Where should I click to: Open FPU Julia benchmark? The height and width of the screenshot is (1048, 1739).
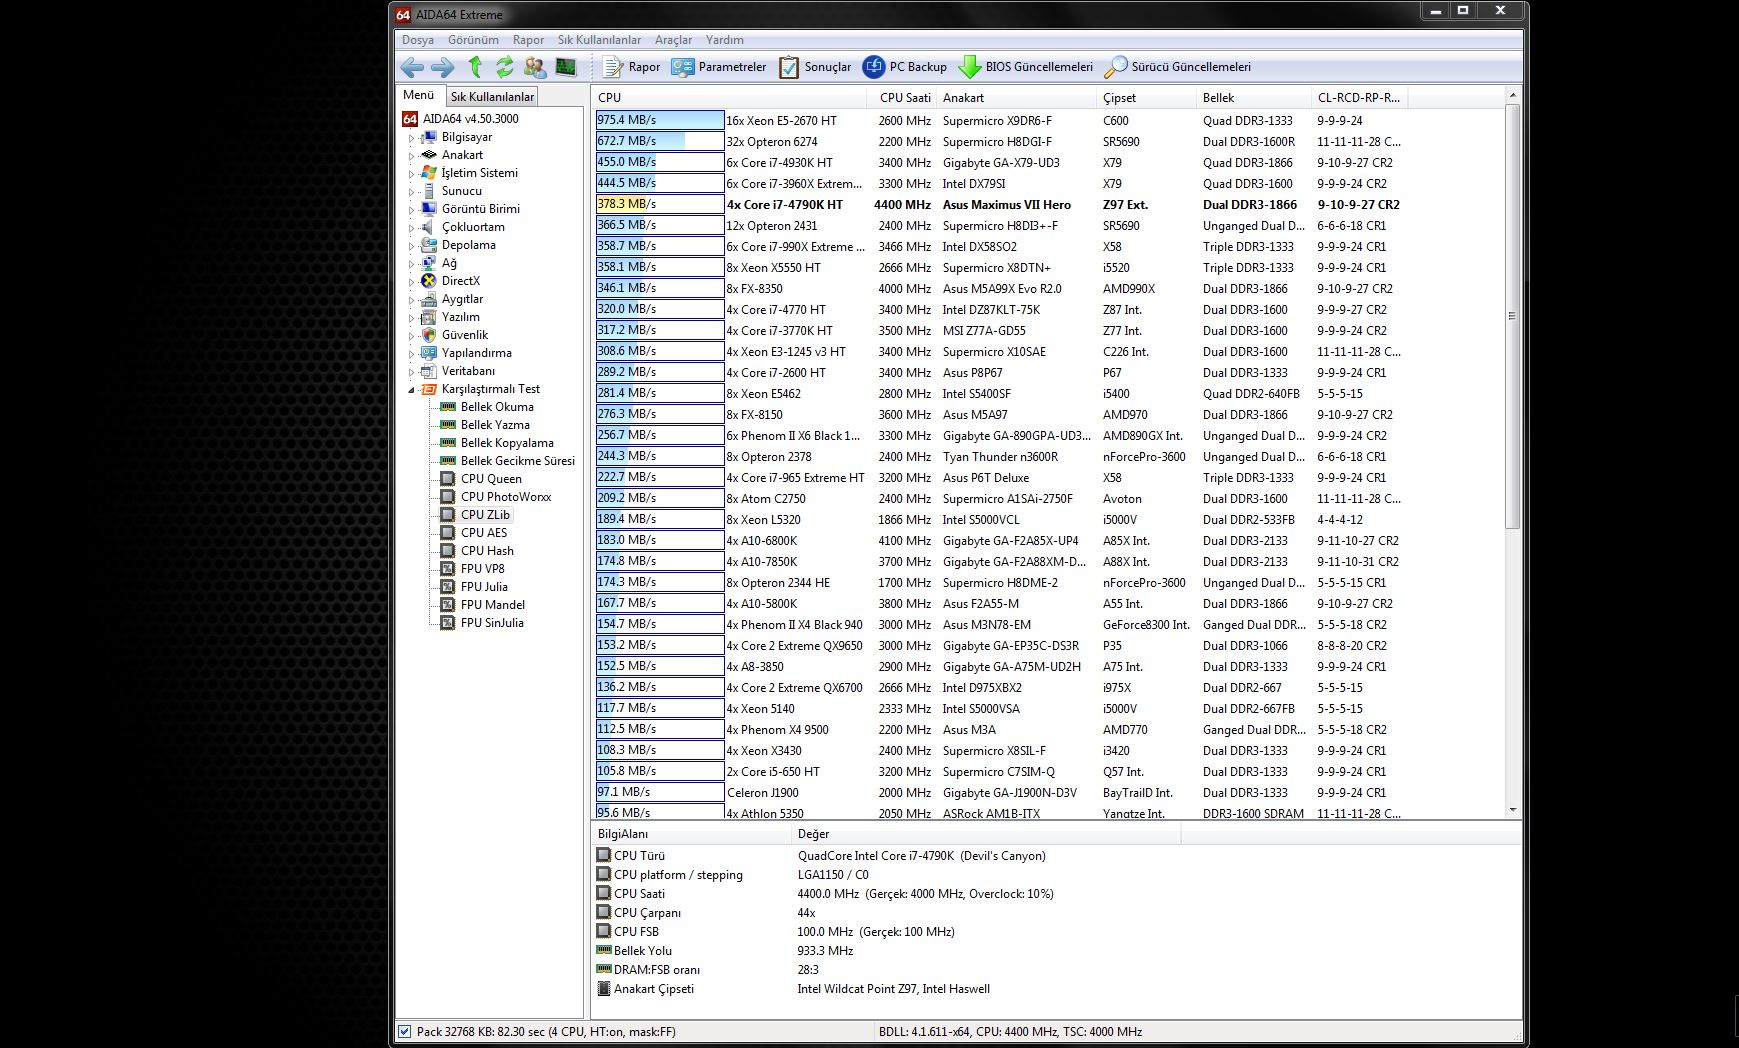(484, 587)
